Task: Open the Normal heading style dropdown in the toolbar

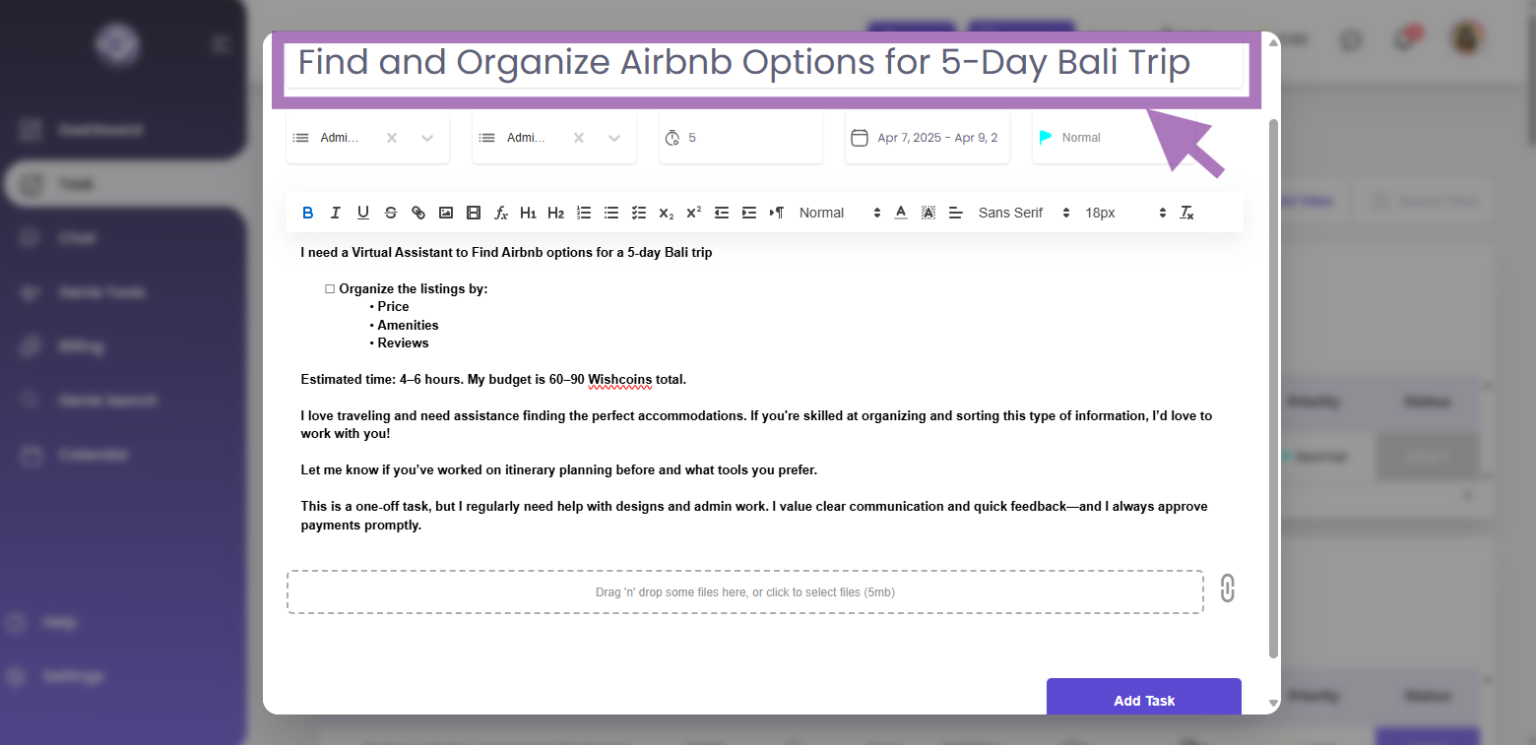Action: click(840, 213)
